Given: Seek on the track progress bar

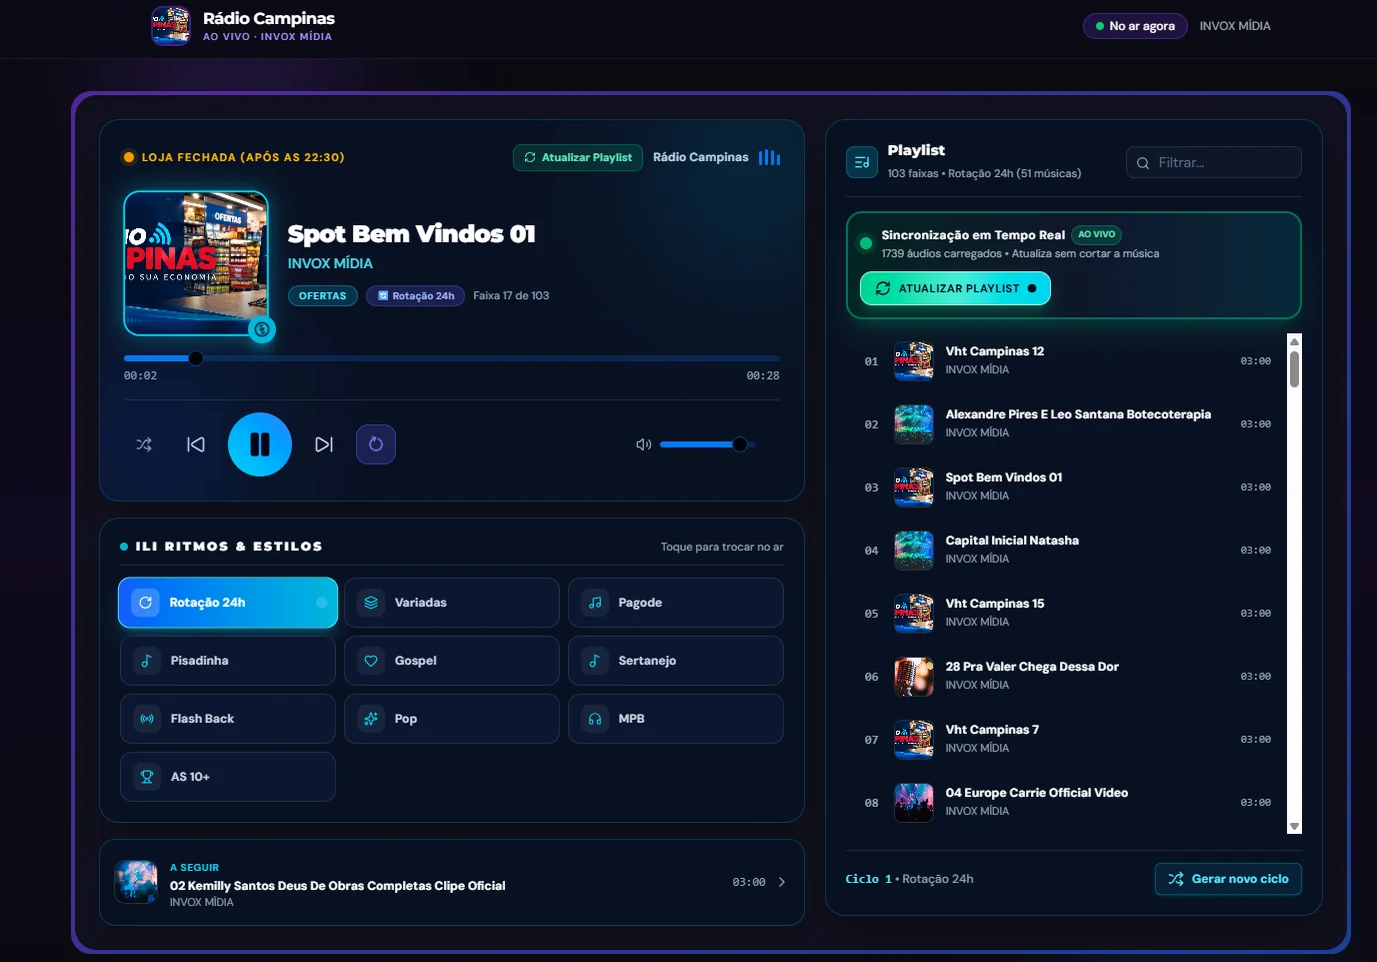Looking at the screenshot, I should click(x=452, y=358).
